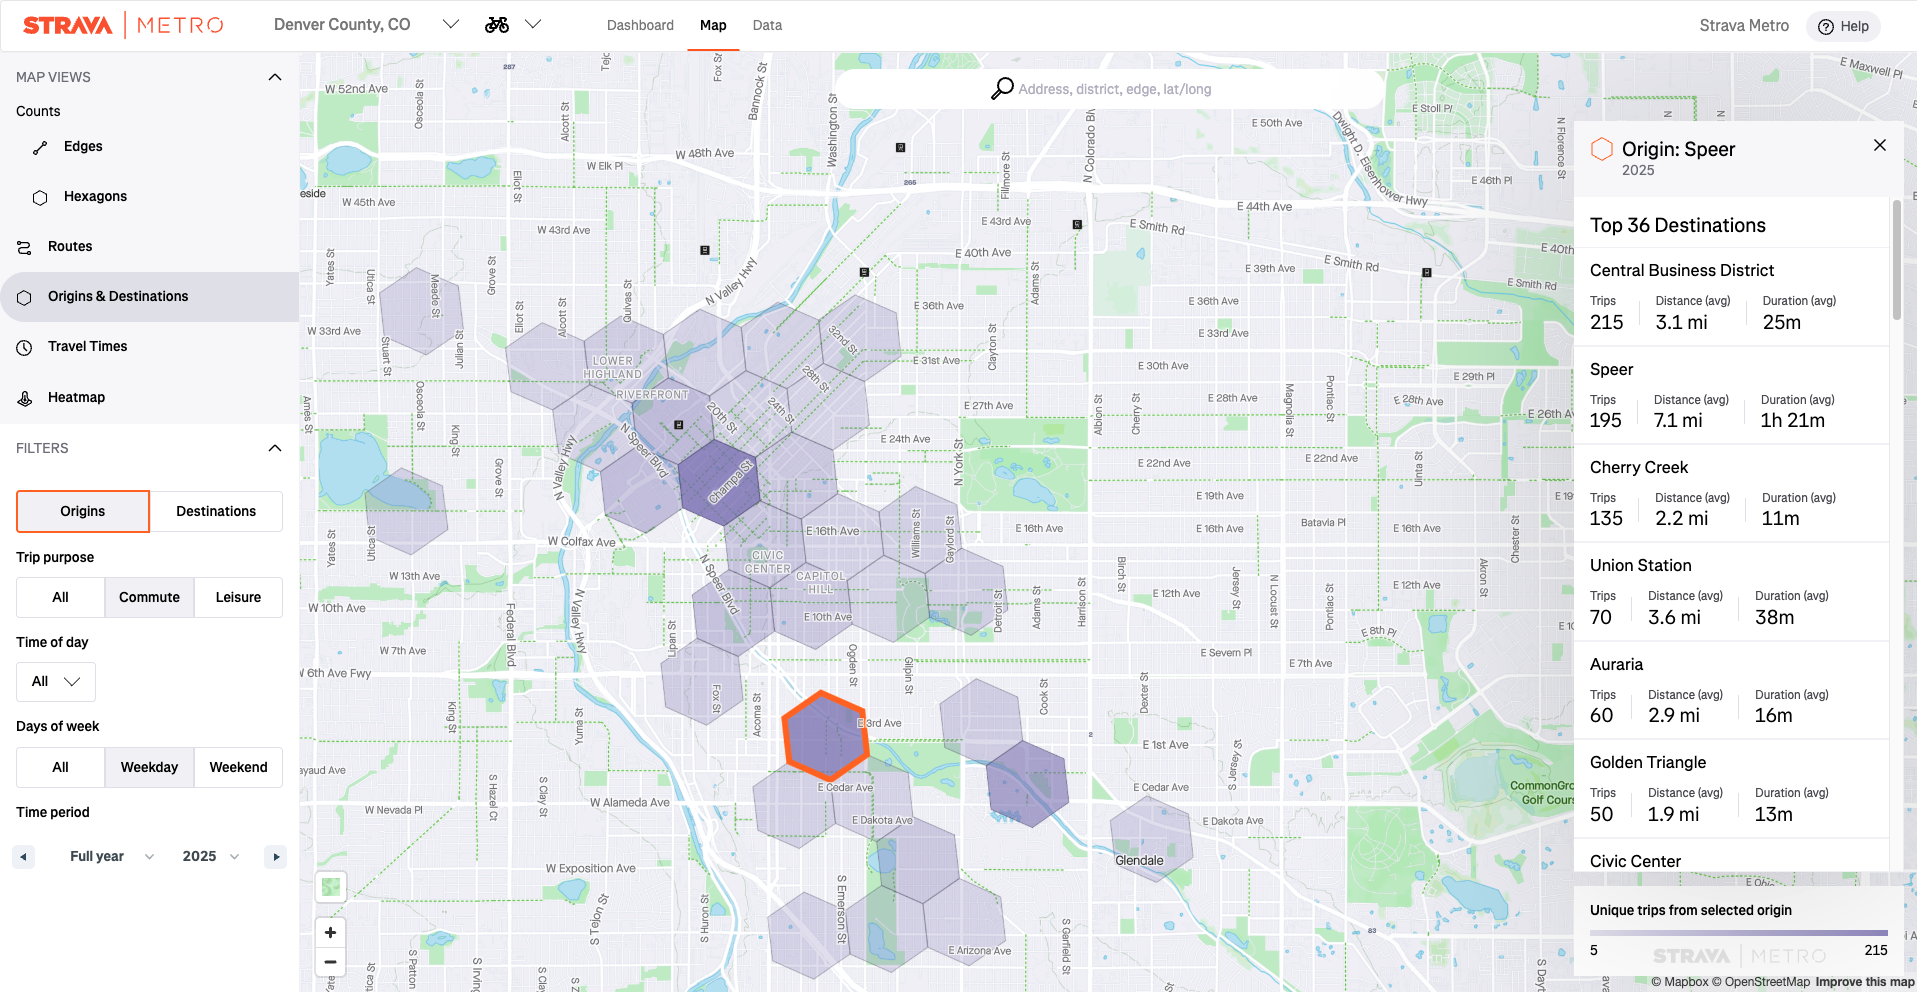Open the bicycle activity type selector

coord(511,25)
